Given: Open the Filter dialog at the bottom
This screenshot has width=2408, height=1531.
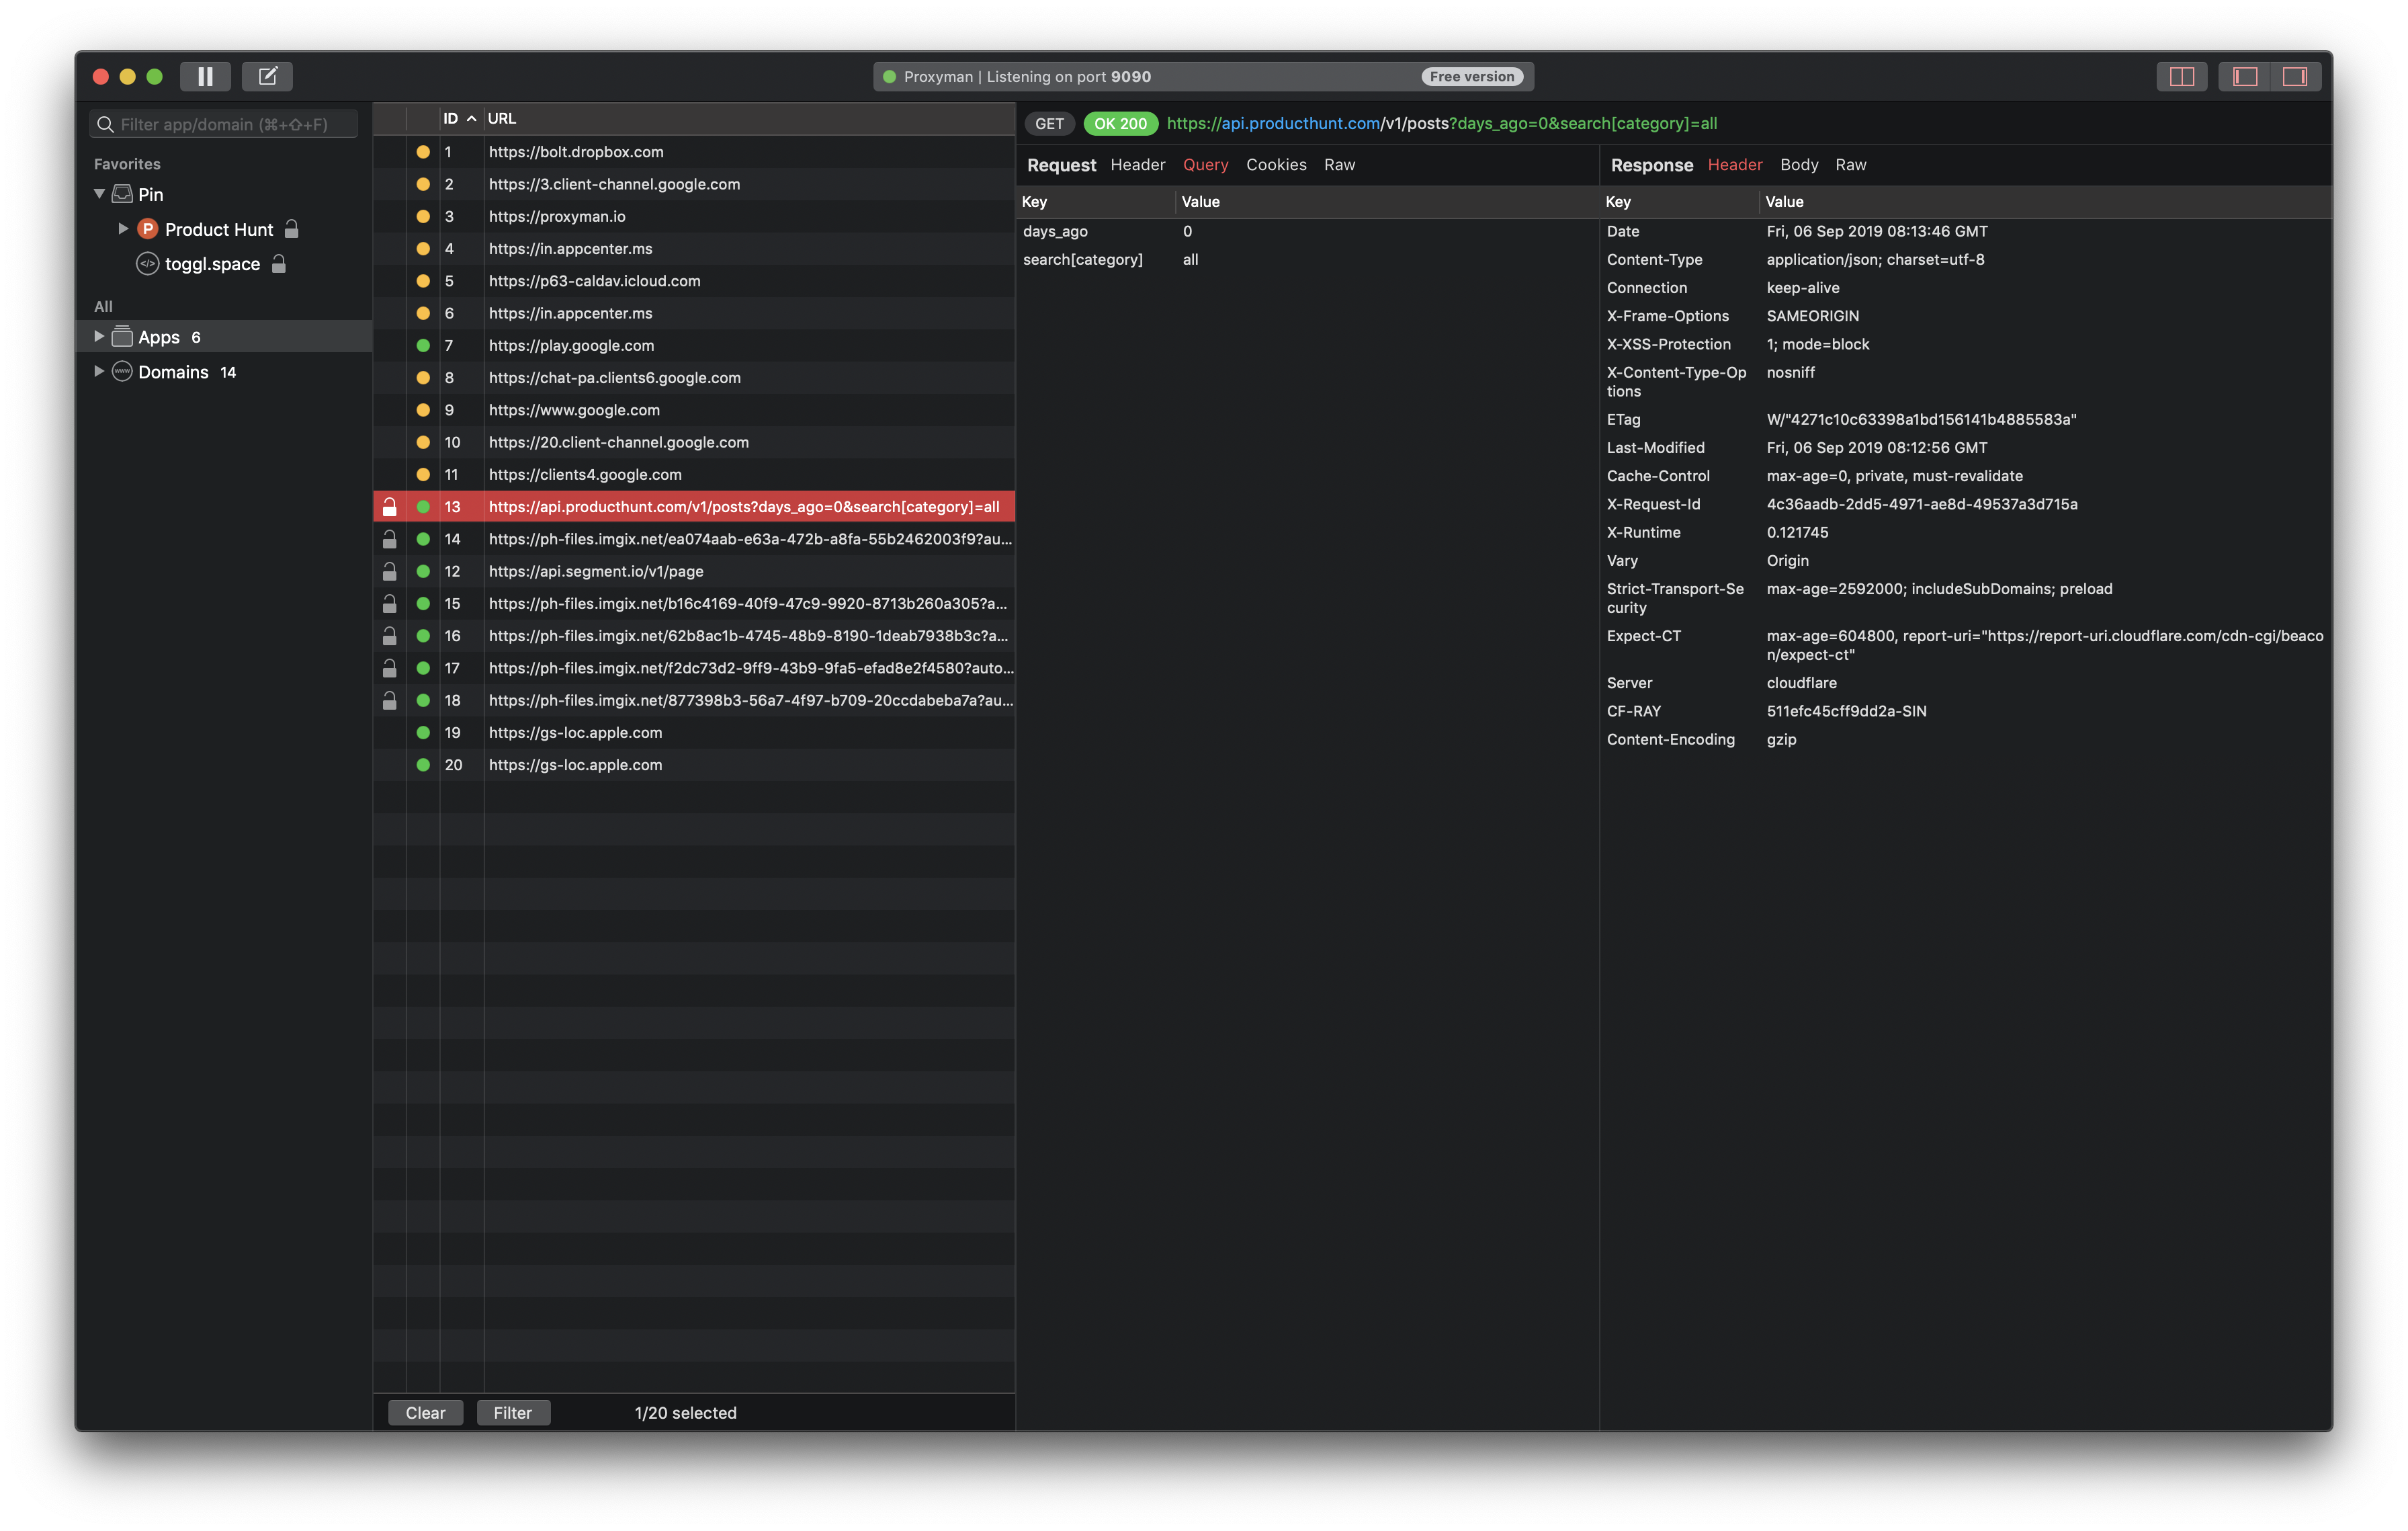Looking at the screenshot, I should pos(513,1412).
